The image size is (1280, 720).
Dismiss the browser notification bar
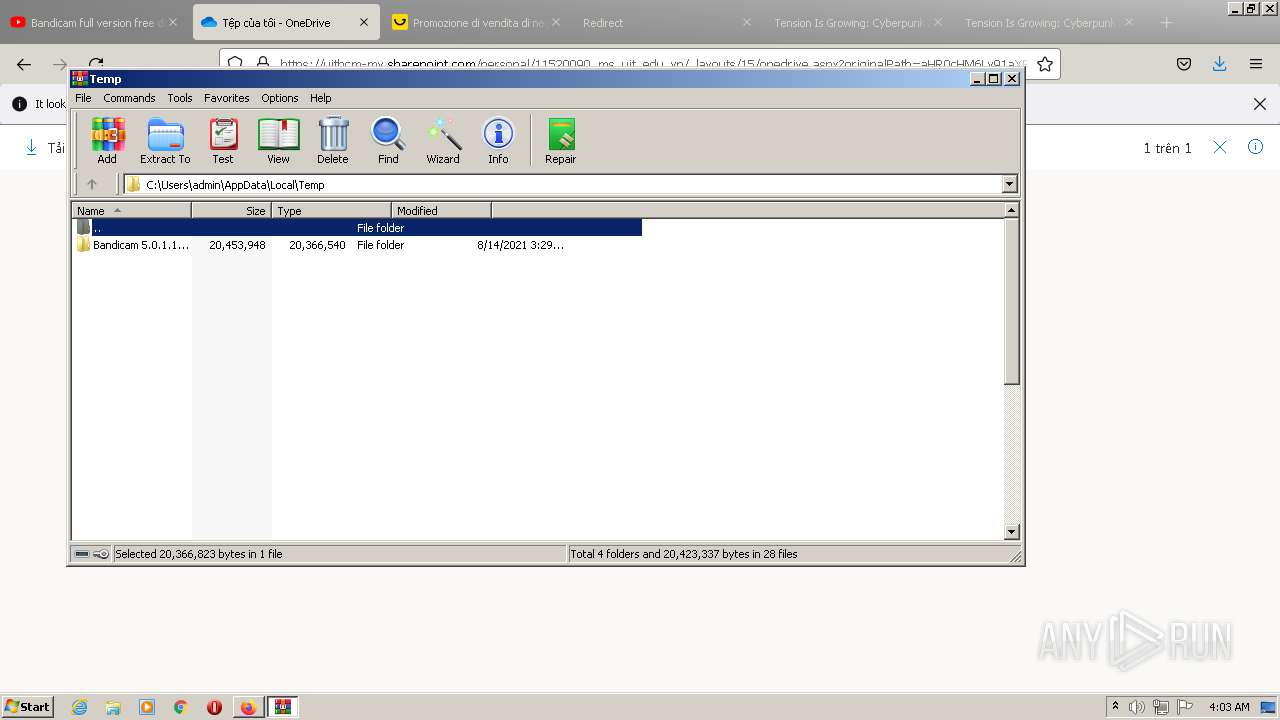1260,104
